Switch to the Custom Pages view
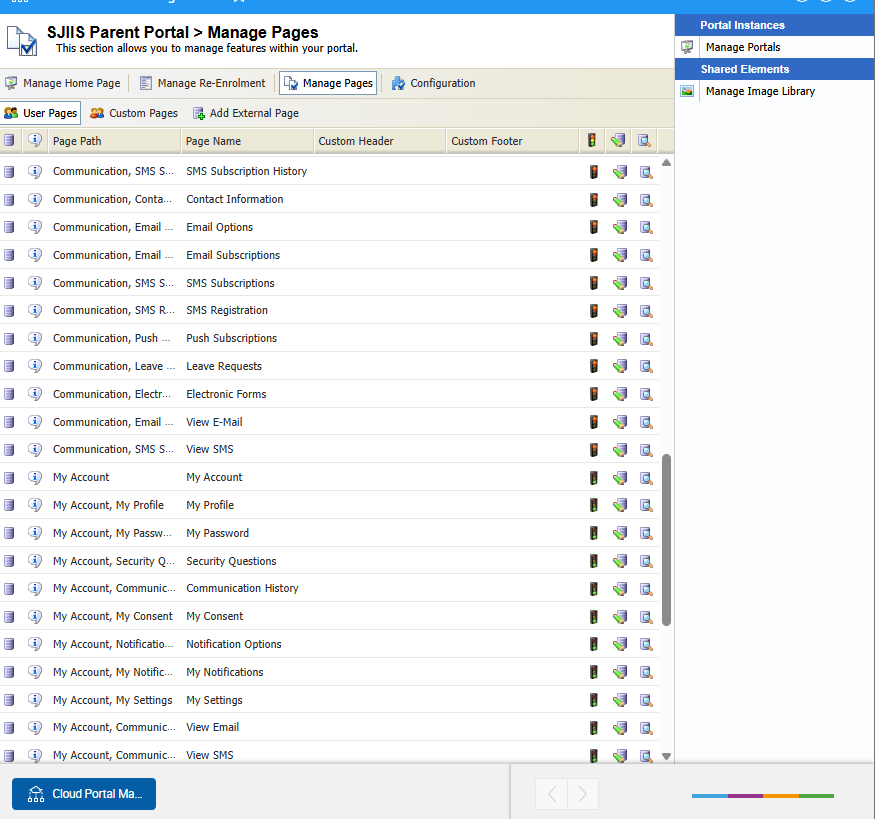Screen dimensions: 875x819 (x=134, y=113)
